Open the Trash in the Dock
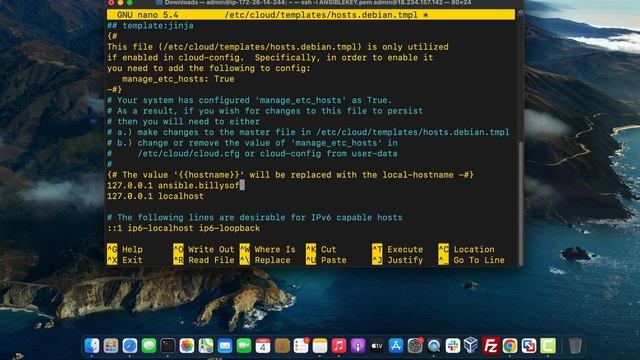The width and height of the screenshot is (640, 360). coord(575,346)
